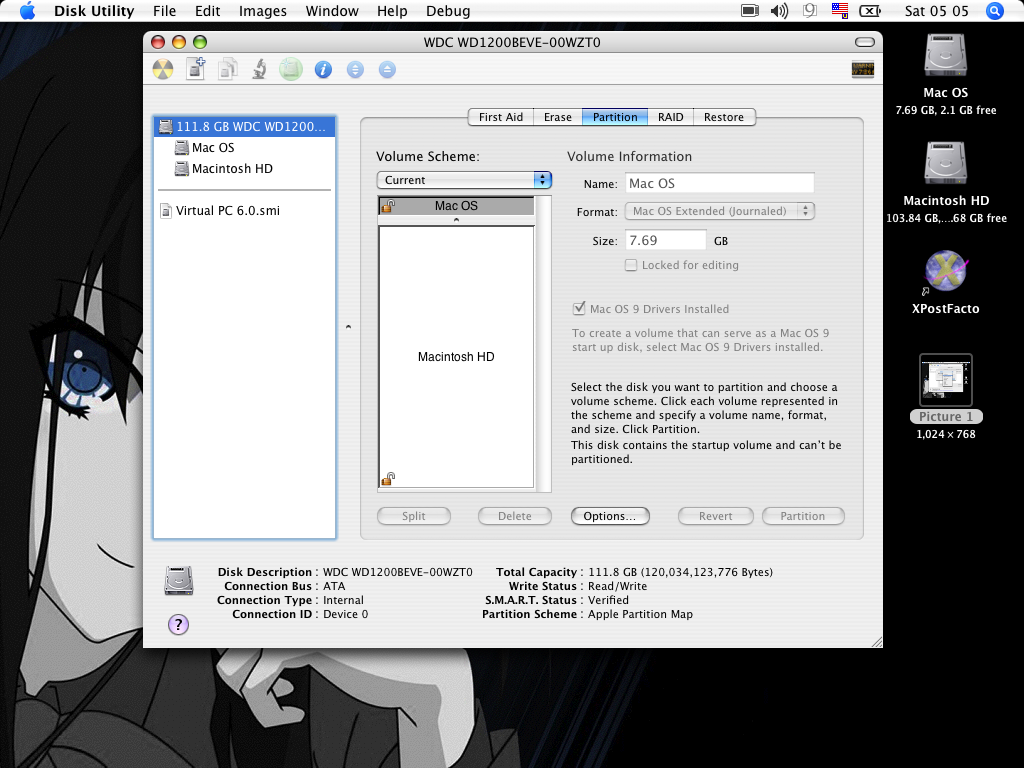Viewport: 1024px width, 768px height.
Task: Select Macintosh HD volume in sidebar
Action: [x=244, y=168]
